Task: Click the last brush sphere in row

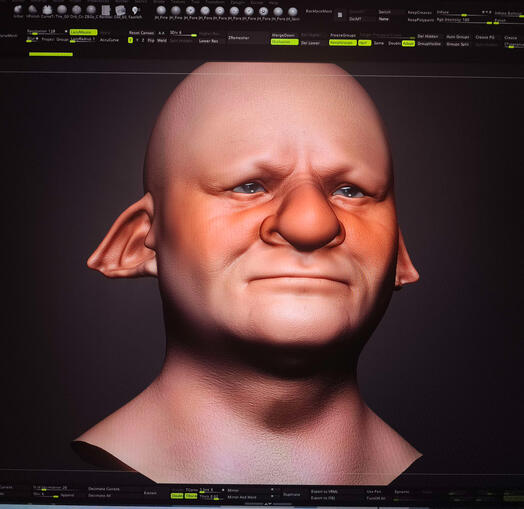Action: [x=293, y=12]
